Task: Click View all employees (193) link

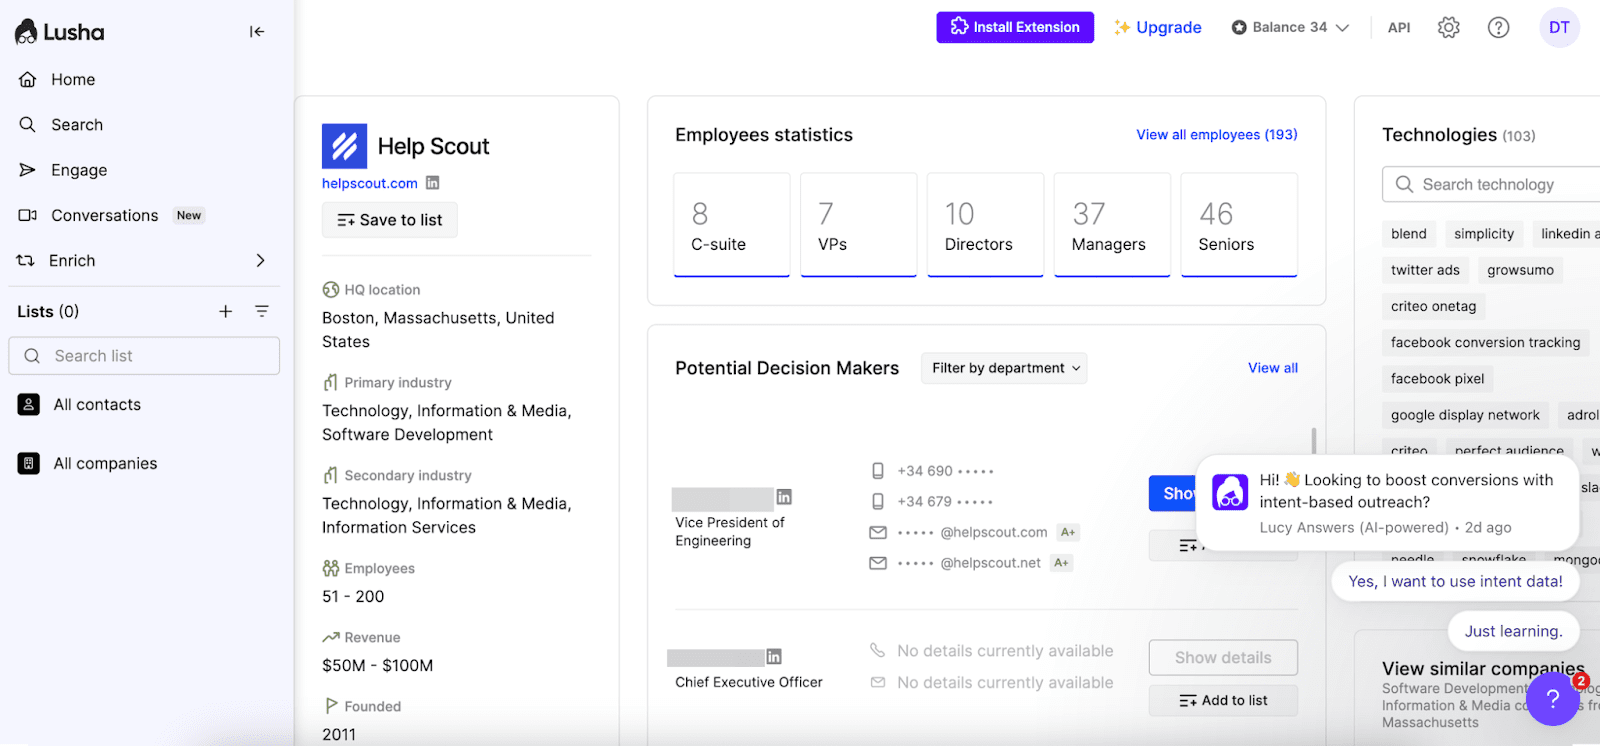Action: pos(1216,135)
